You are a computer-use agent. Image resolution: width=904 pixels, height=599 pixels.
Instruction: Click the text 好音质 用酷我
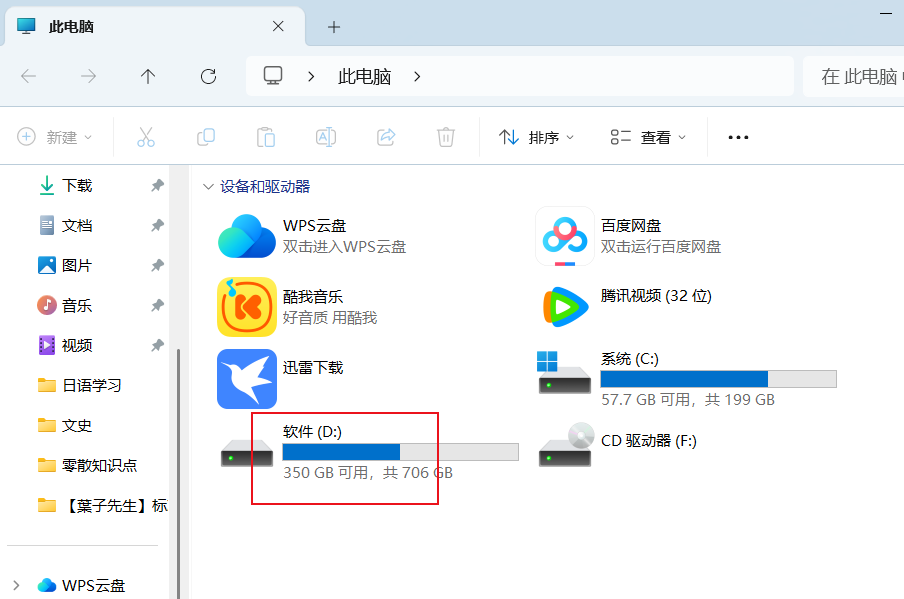[x=330, y=318]
